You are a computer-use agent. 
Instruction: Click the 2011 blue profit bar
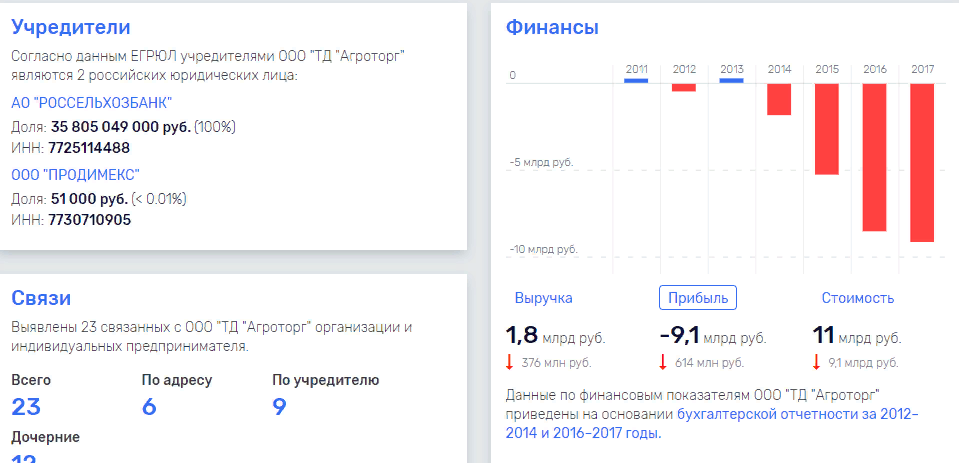[636, 80]
